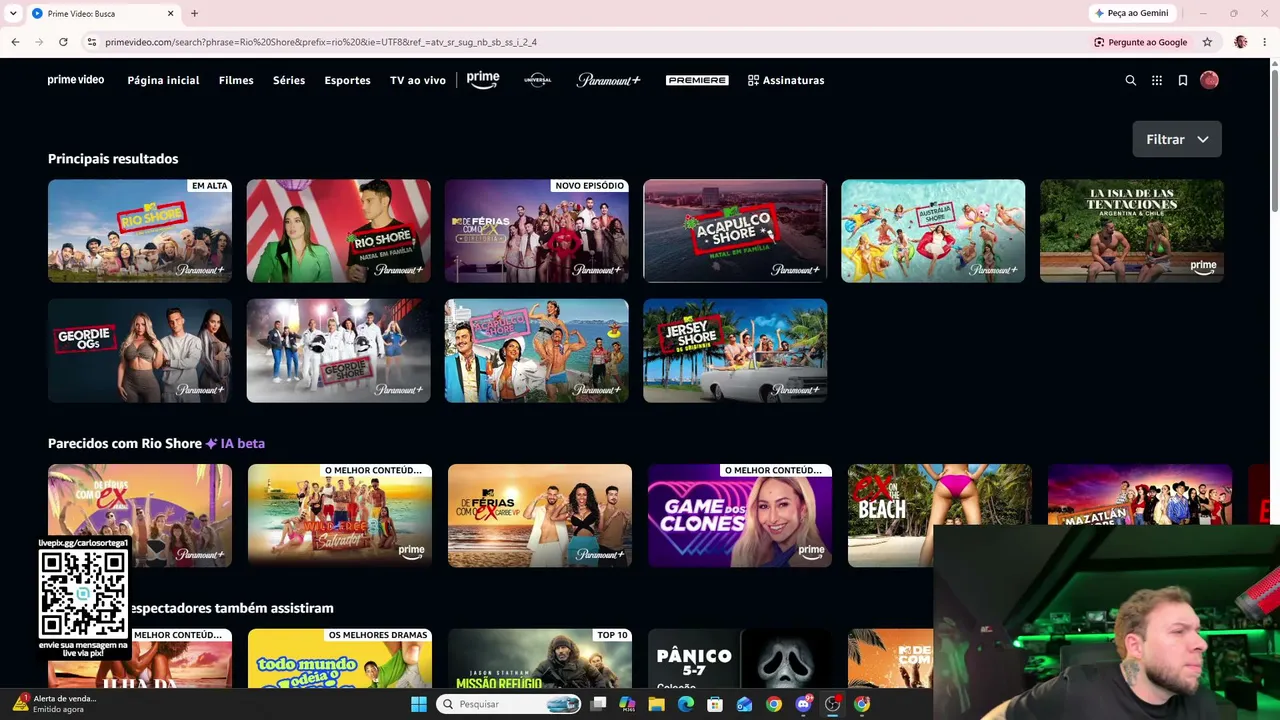Open a new Chrome tab
The width and height of the screenshot is (1280, 720).
[x=194, y=13]
